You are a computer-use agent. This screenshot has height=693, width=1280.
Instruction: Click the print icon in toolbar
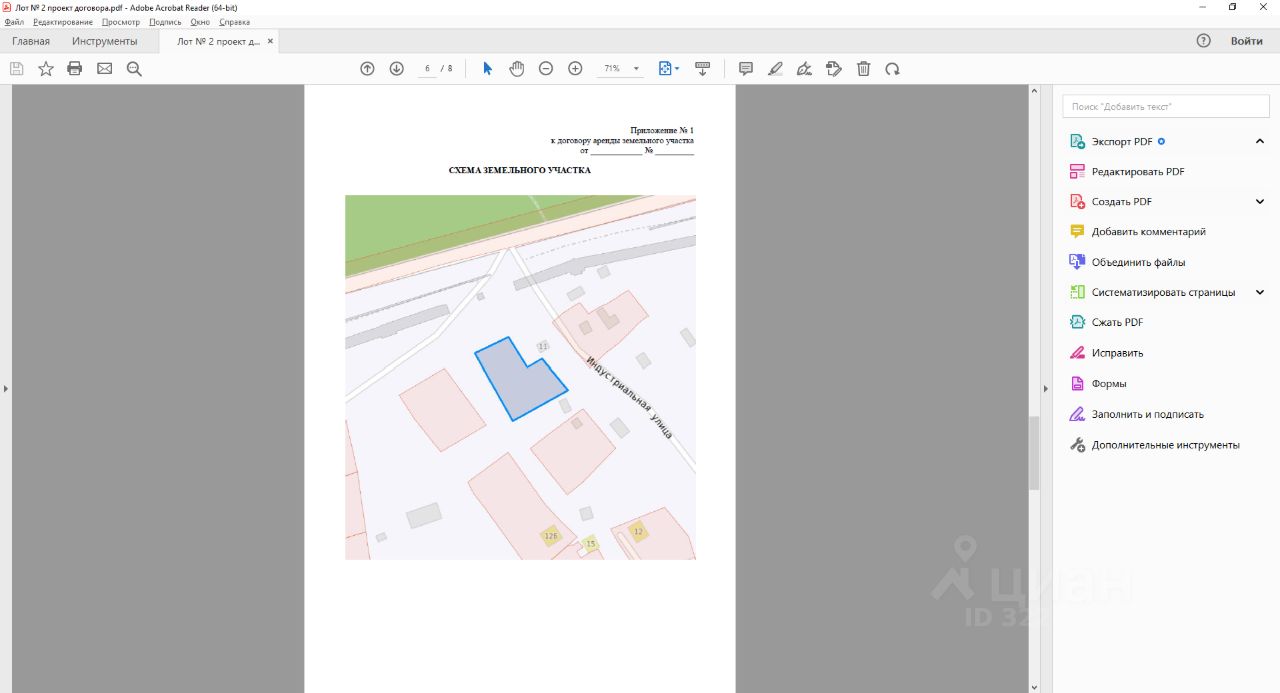click(75, 69)
